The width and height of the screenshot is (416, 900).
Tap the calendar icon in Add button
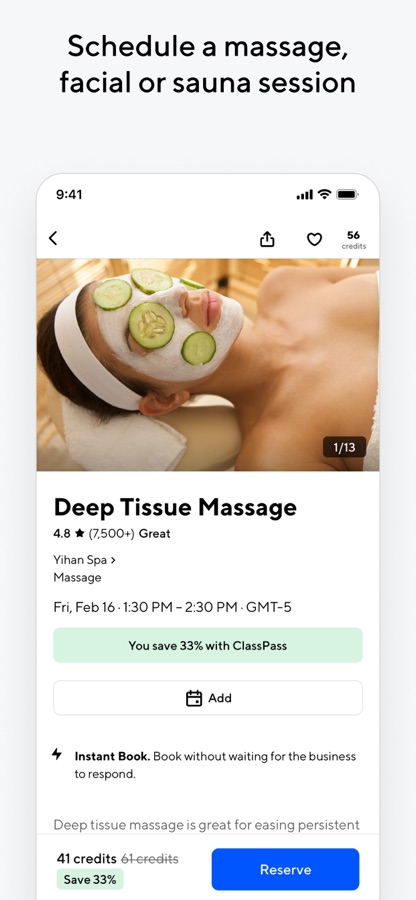pos(194,698)
